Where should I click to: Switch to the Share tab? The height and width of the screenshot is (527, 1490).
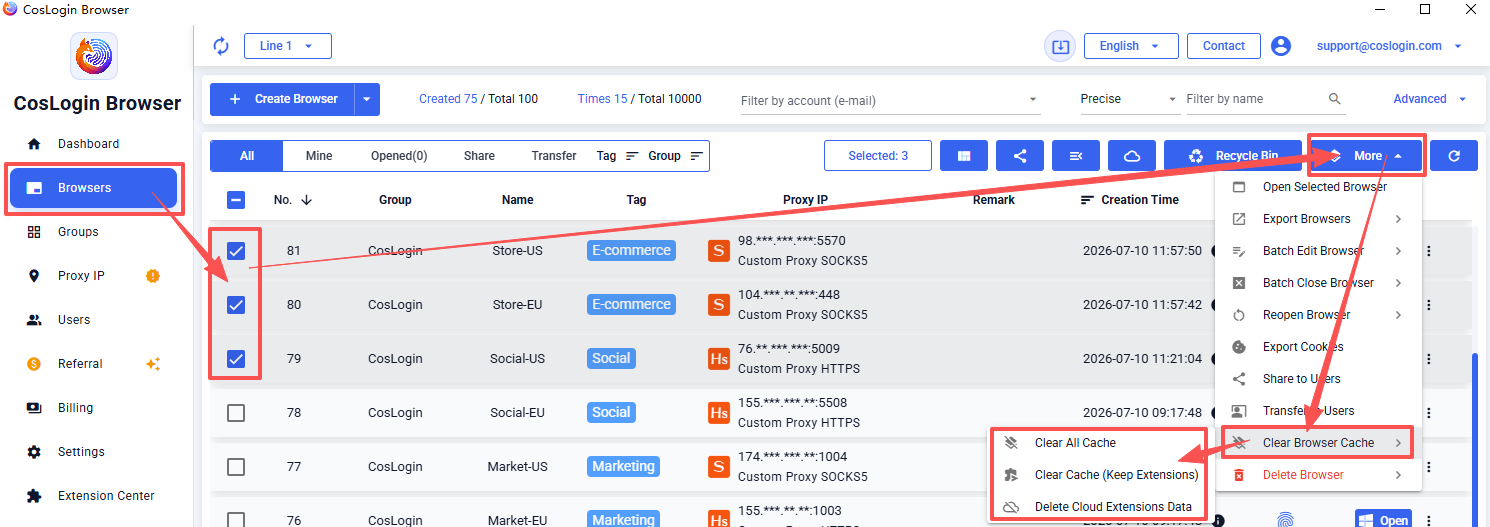[x=479, y=156]
